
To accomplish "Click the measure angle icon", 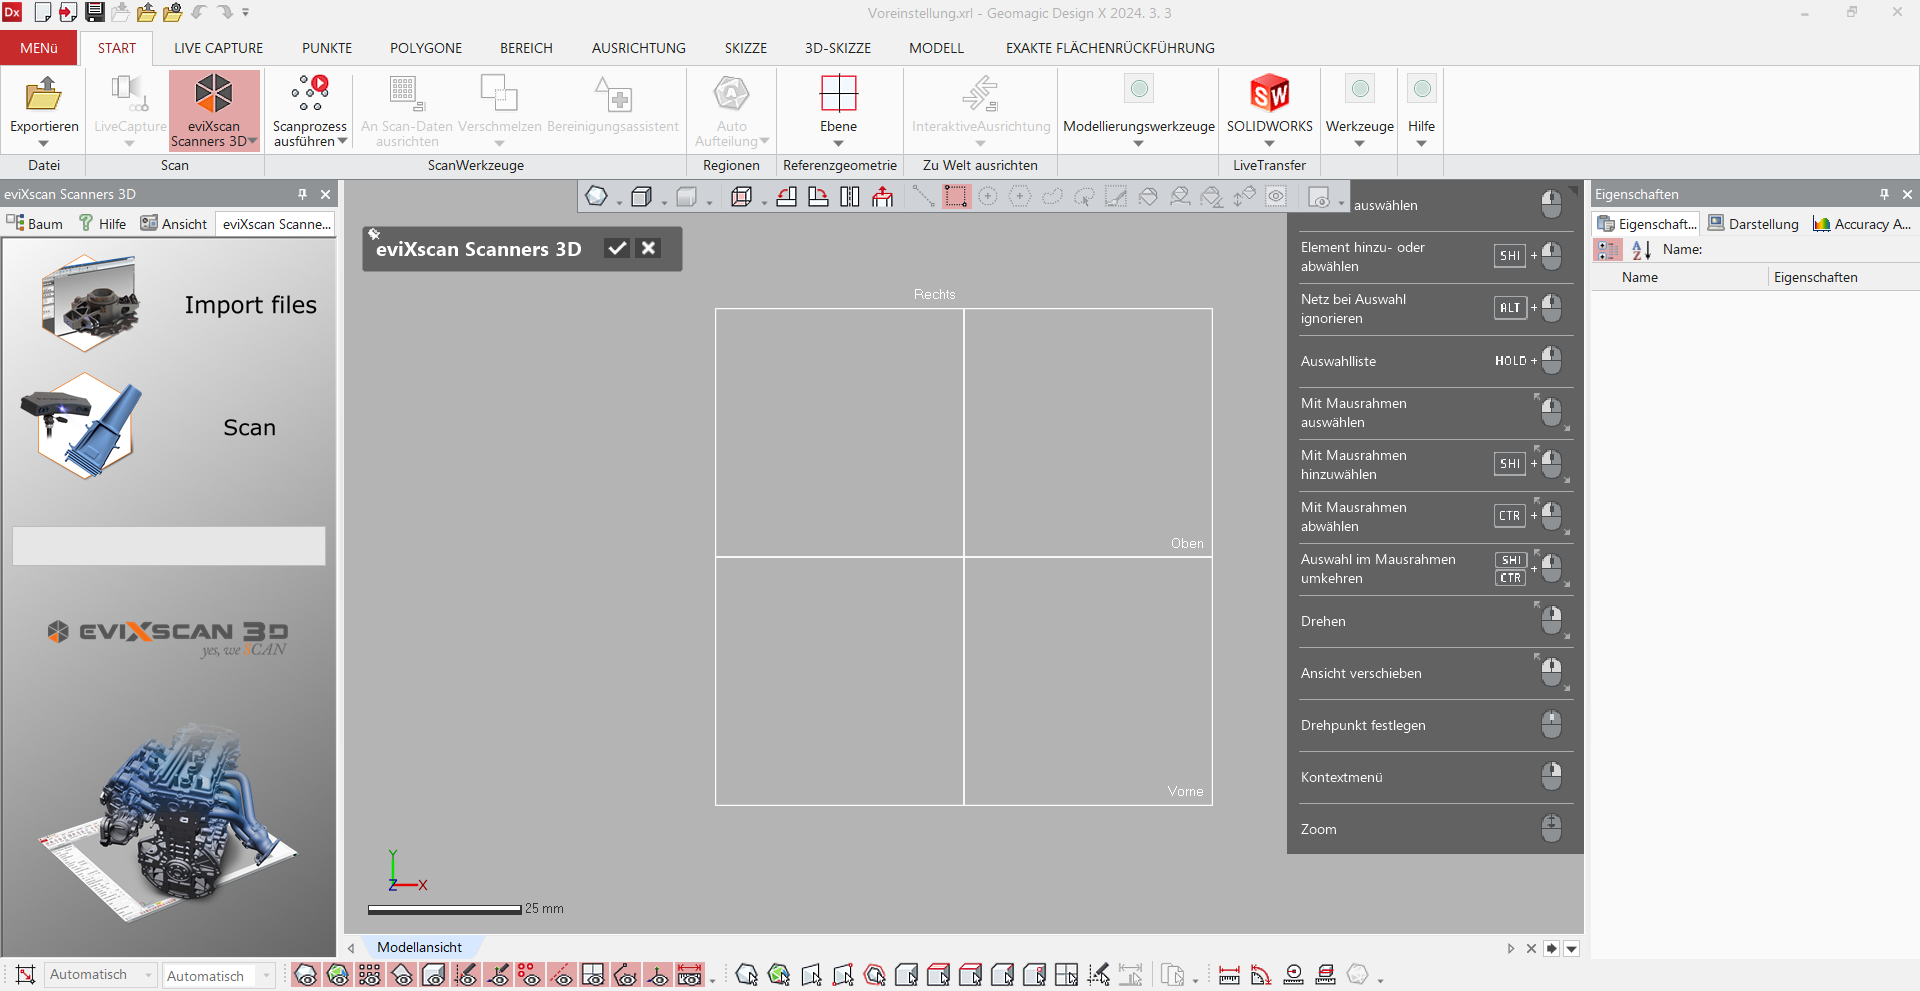I will click(1261, 975).
